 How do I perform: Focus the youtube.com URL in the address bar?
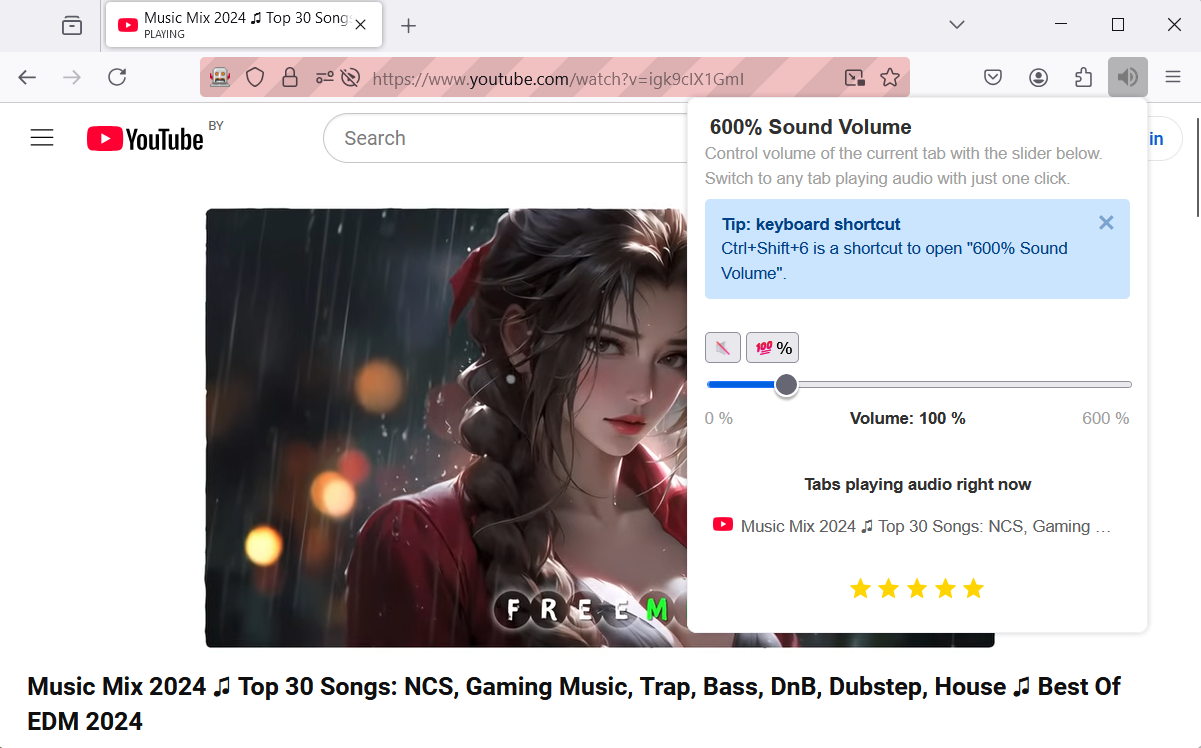point(558,78)
